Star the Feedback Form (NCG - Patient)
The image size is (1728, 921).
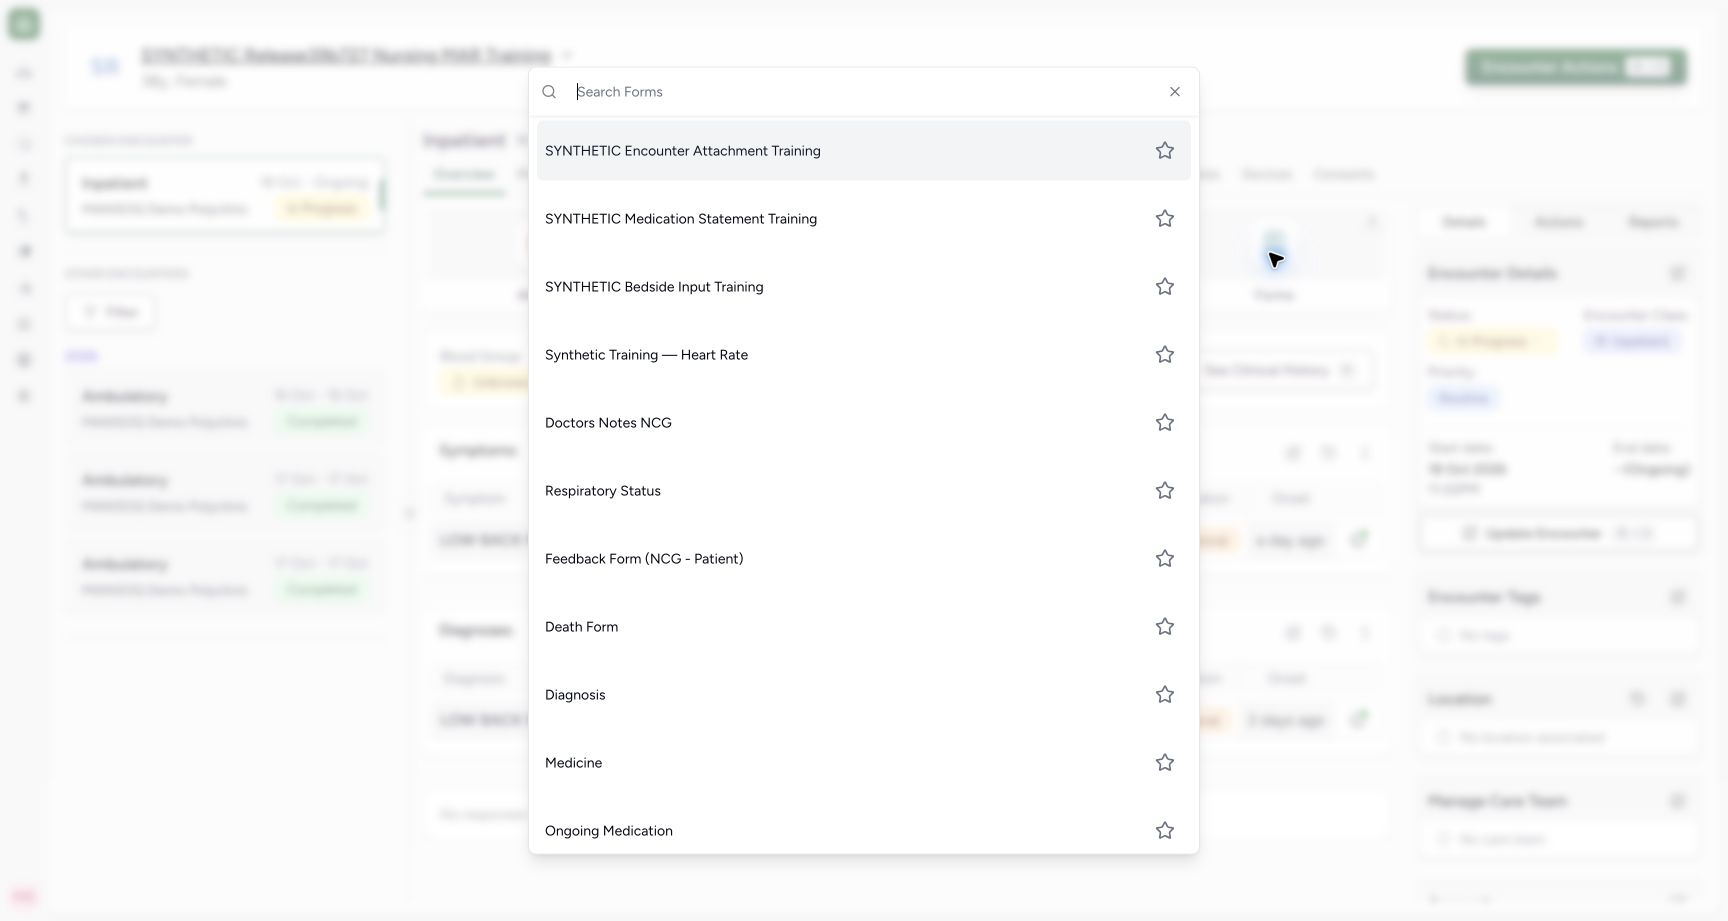pos(1165,559)
